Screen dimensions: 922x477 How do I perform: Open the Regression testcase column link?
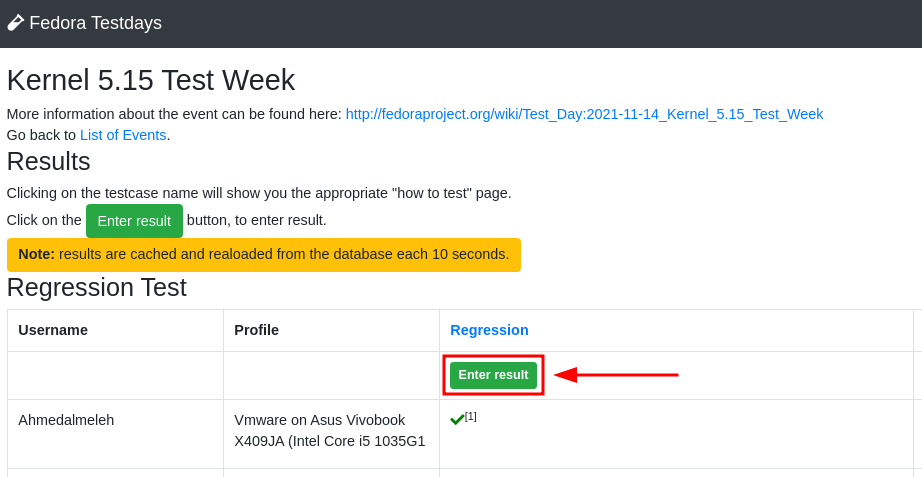tap(489, 330)
